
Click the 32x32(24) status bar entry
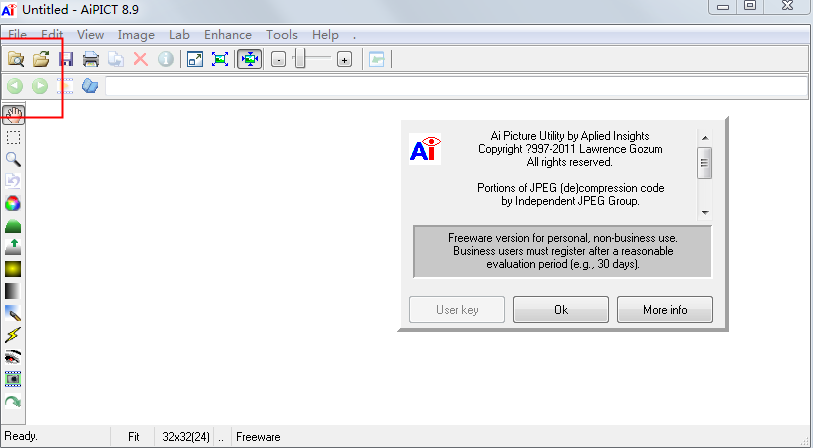186,437
